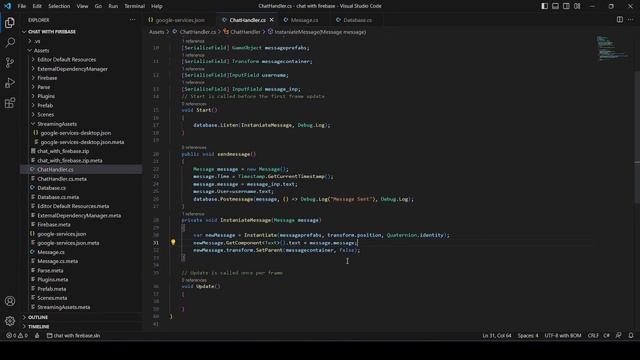This screenshot has width=640, height=360.
Task: Click the editor vertical scrollbar
Action: [x=637, y=137]
